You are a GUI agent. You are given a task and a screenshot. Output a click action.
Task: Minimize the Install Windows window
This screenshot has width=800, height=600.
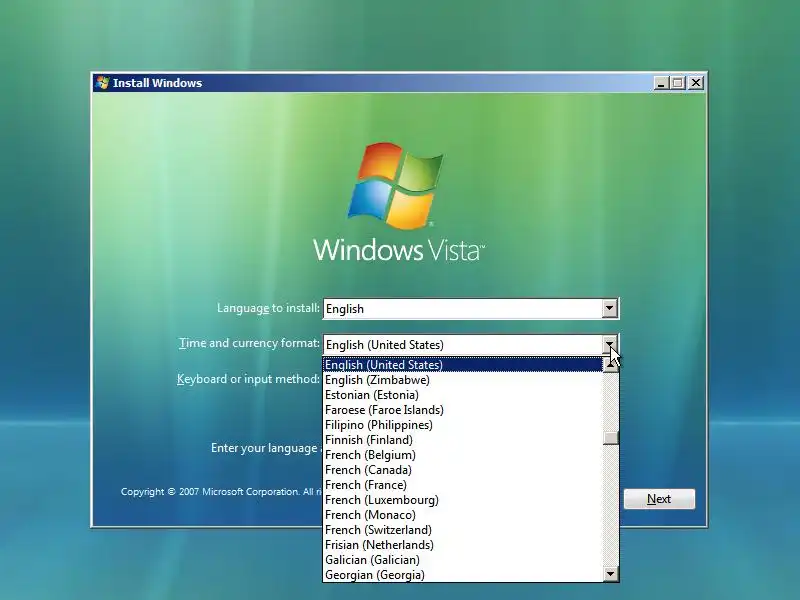(x=661, y=83)
